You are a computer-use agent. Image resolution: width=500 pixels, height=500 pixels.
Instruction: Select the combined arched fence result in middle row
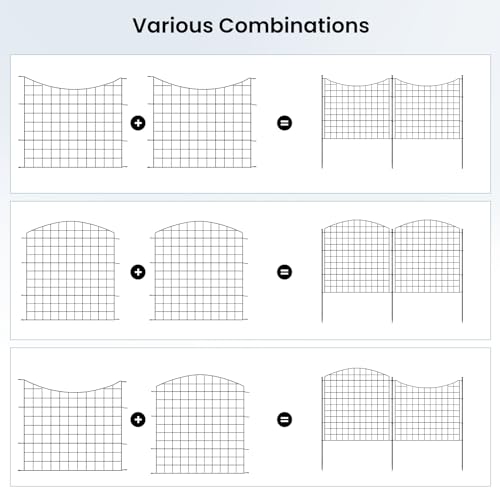(x=392, y=271)
